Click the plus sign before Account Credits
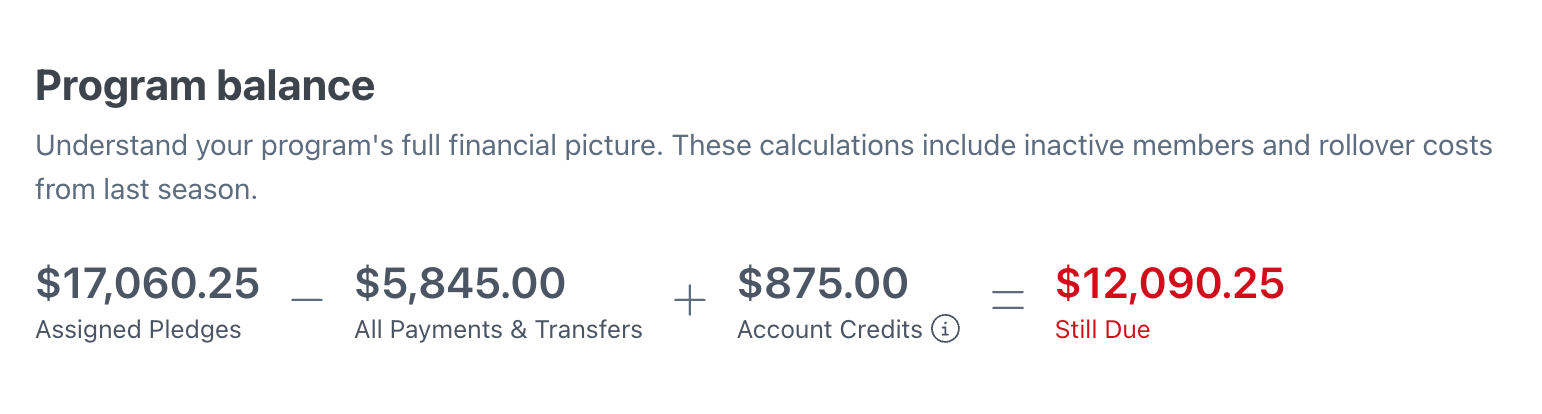Screen dimensions: 1542x414 coord(690,301)
